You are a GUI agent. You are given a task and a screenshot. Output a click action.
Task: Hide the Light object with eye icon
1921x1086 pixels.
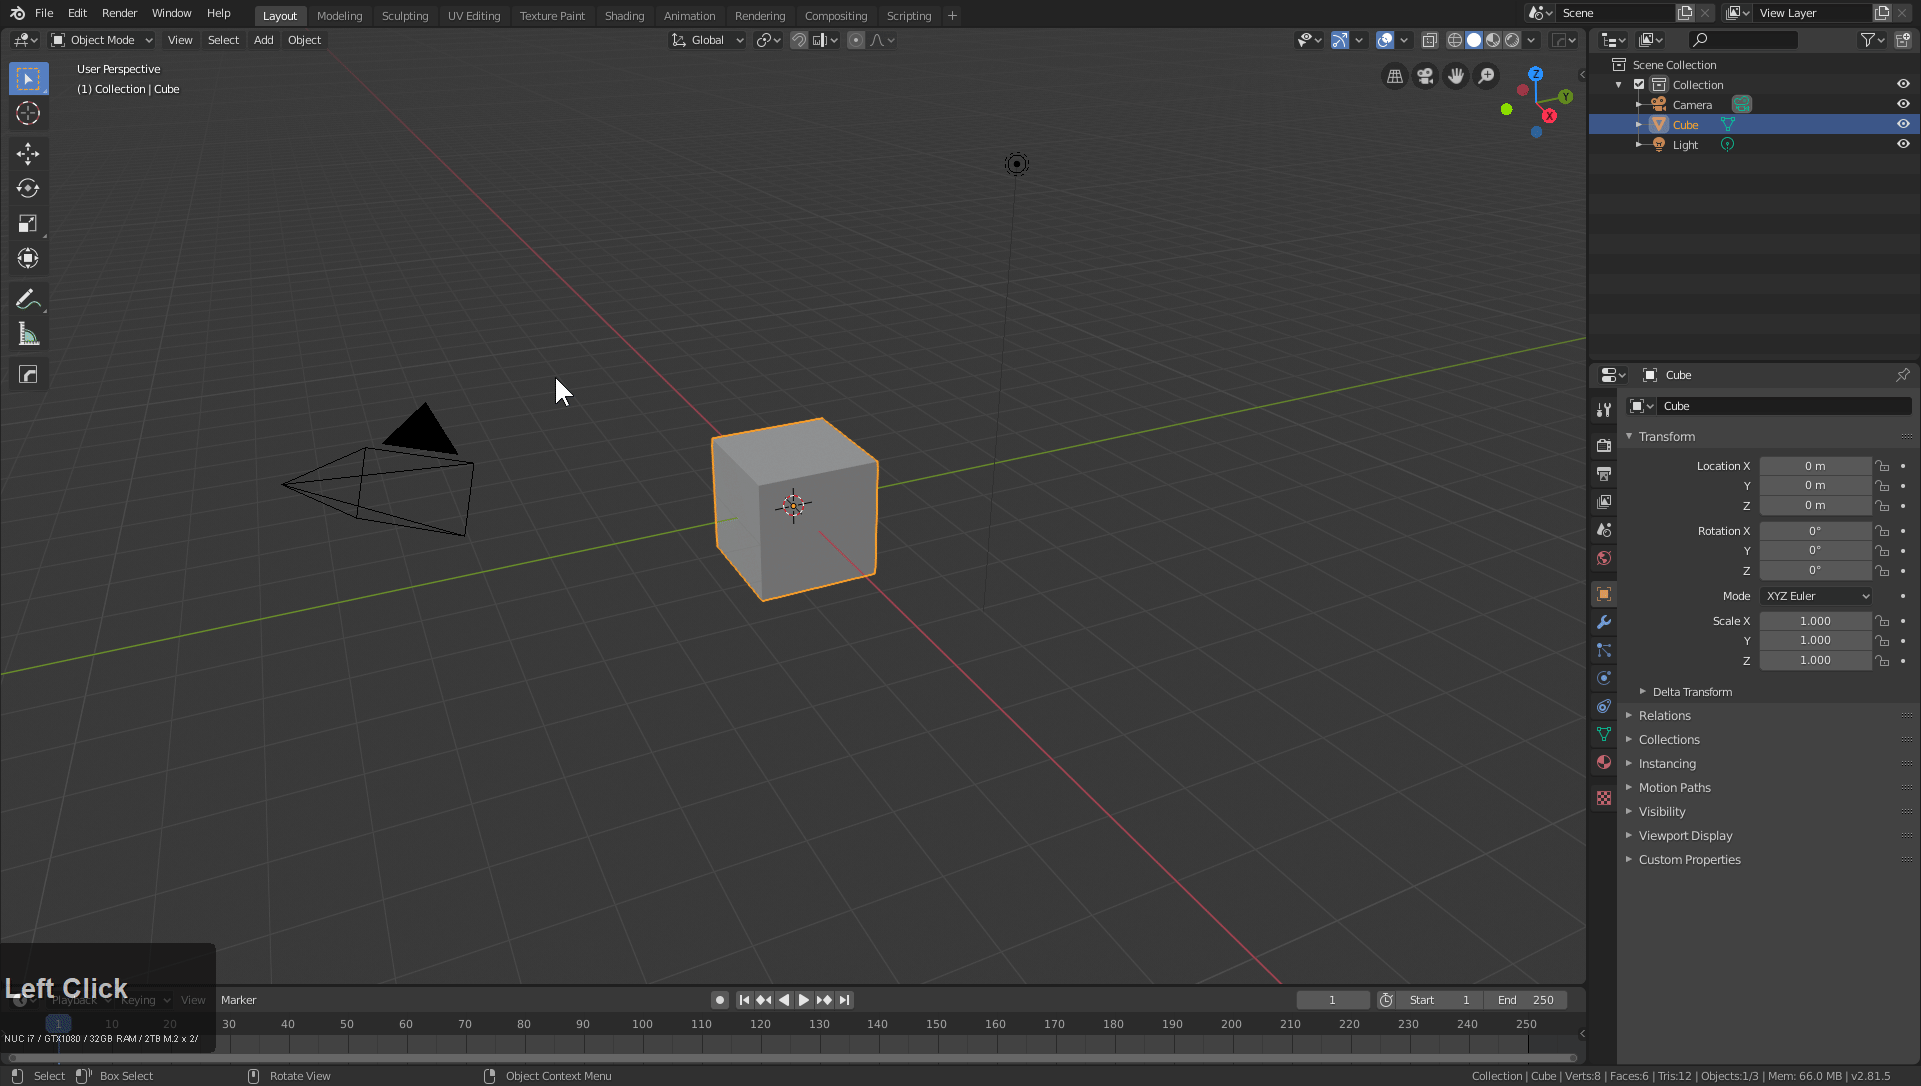1903,144
